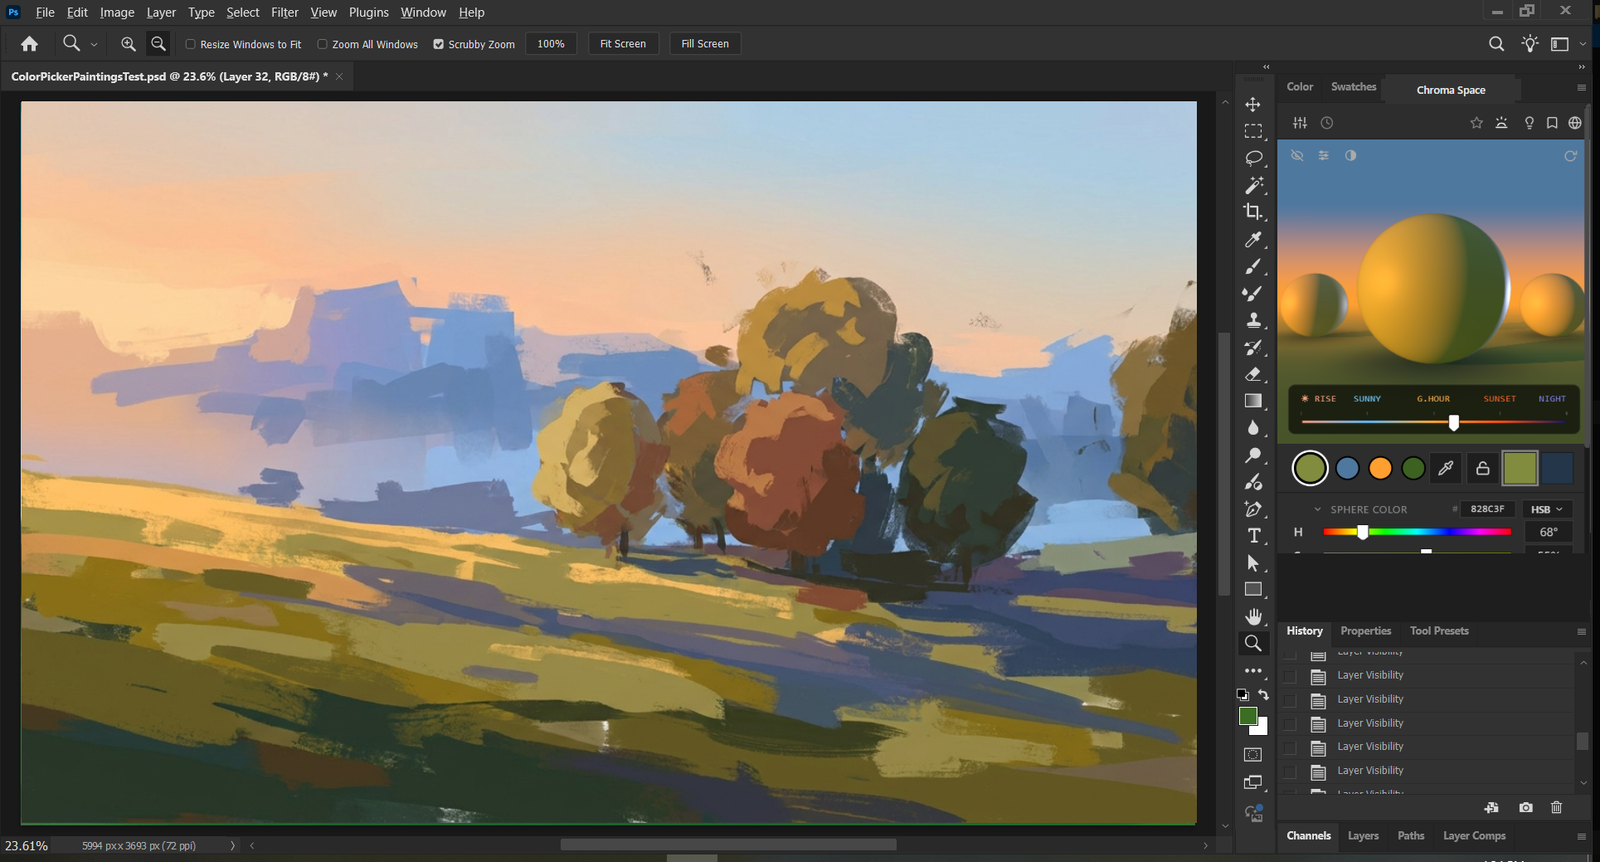Click the Fit Screen button
Viewport: 1600px width, 862px height.
tap(623, 44)
